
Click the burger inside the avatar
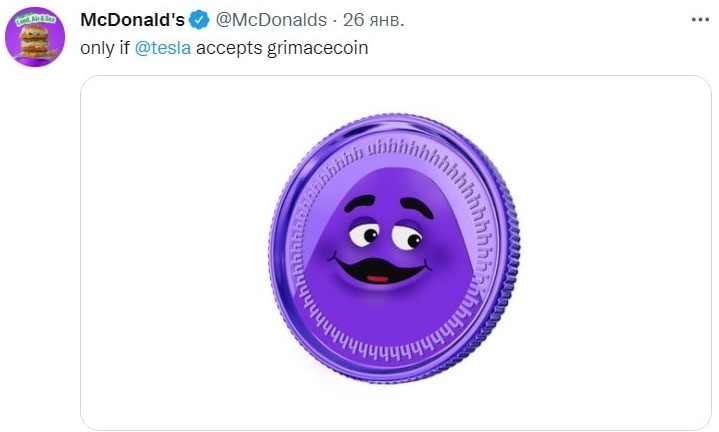33,41
